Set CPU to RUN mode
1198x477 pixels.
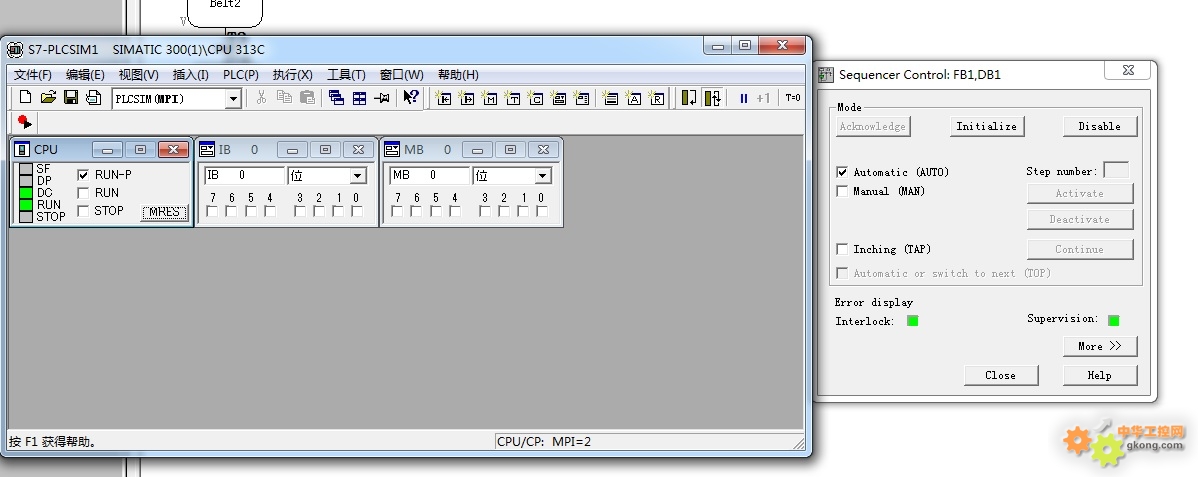(83, 193)
